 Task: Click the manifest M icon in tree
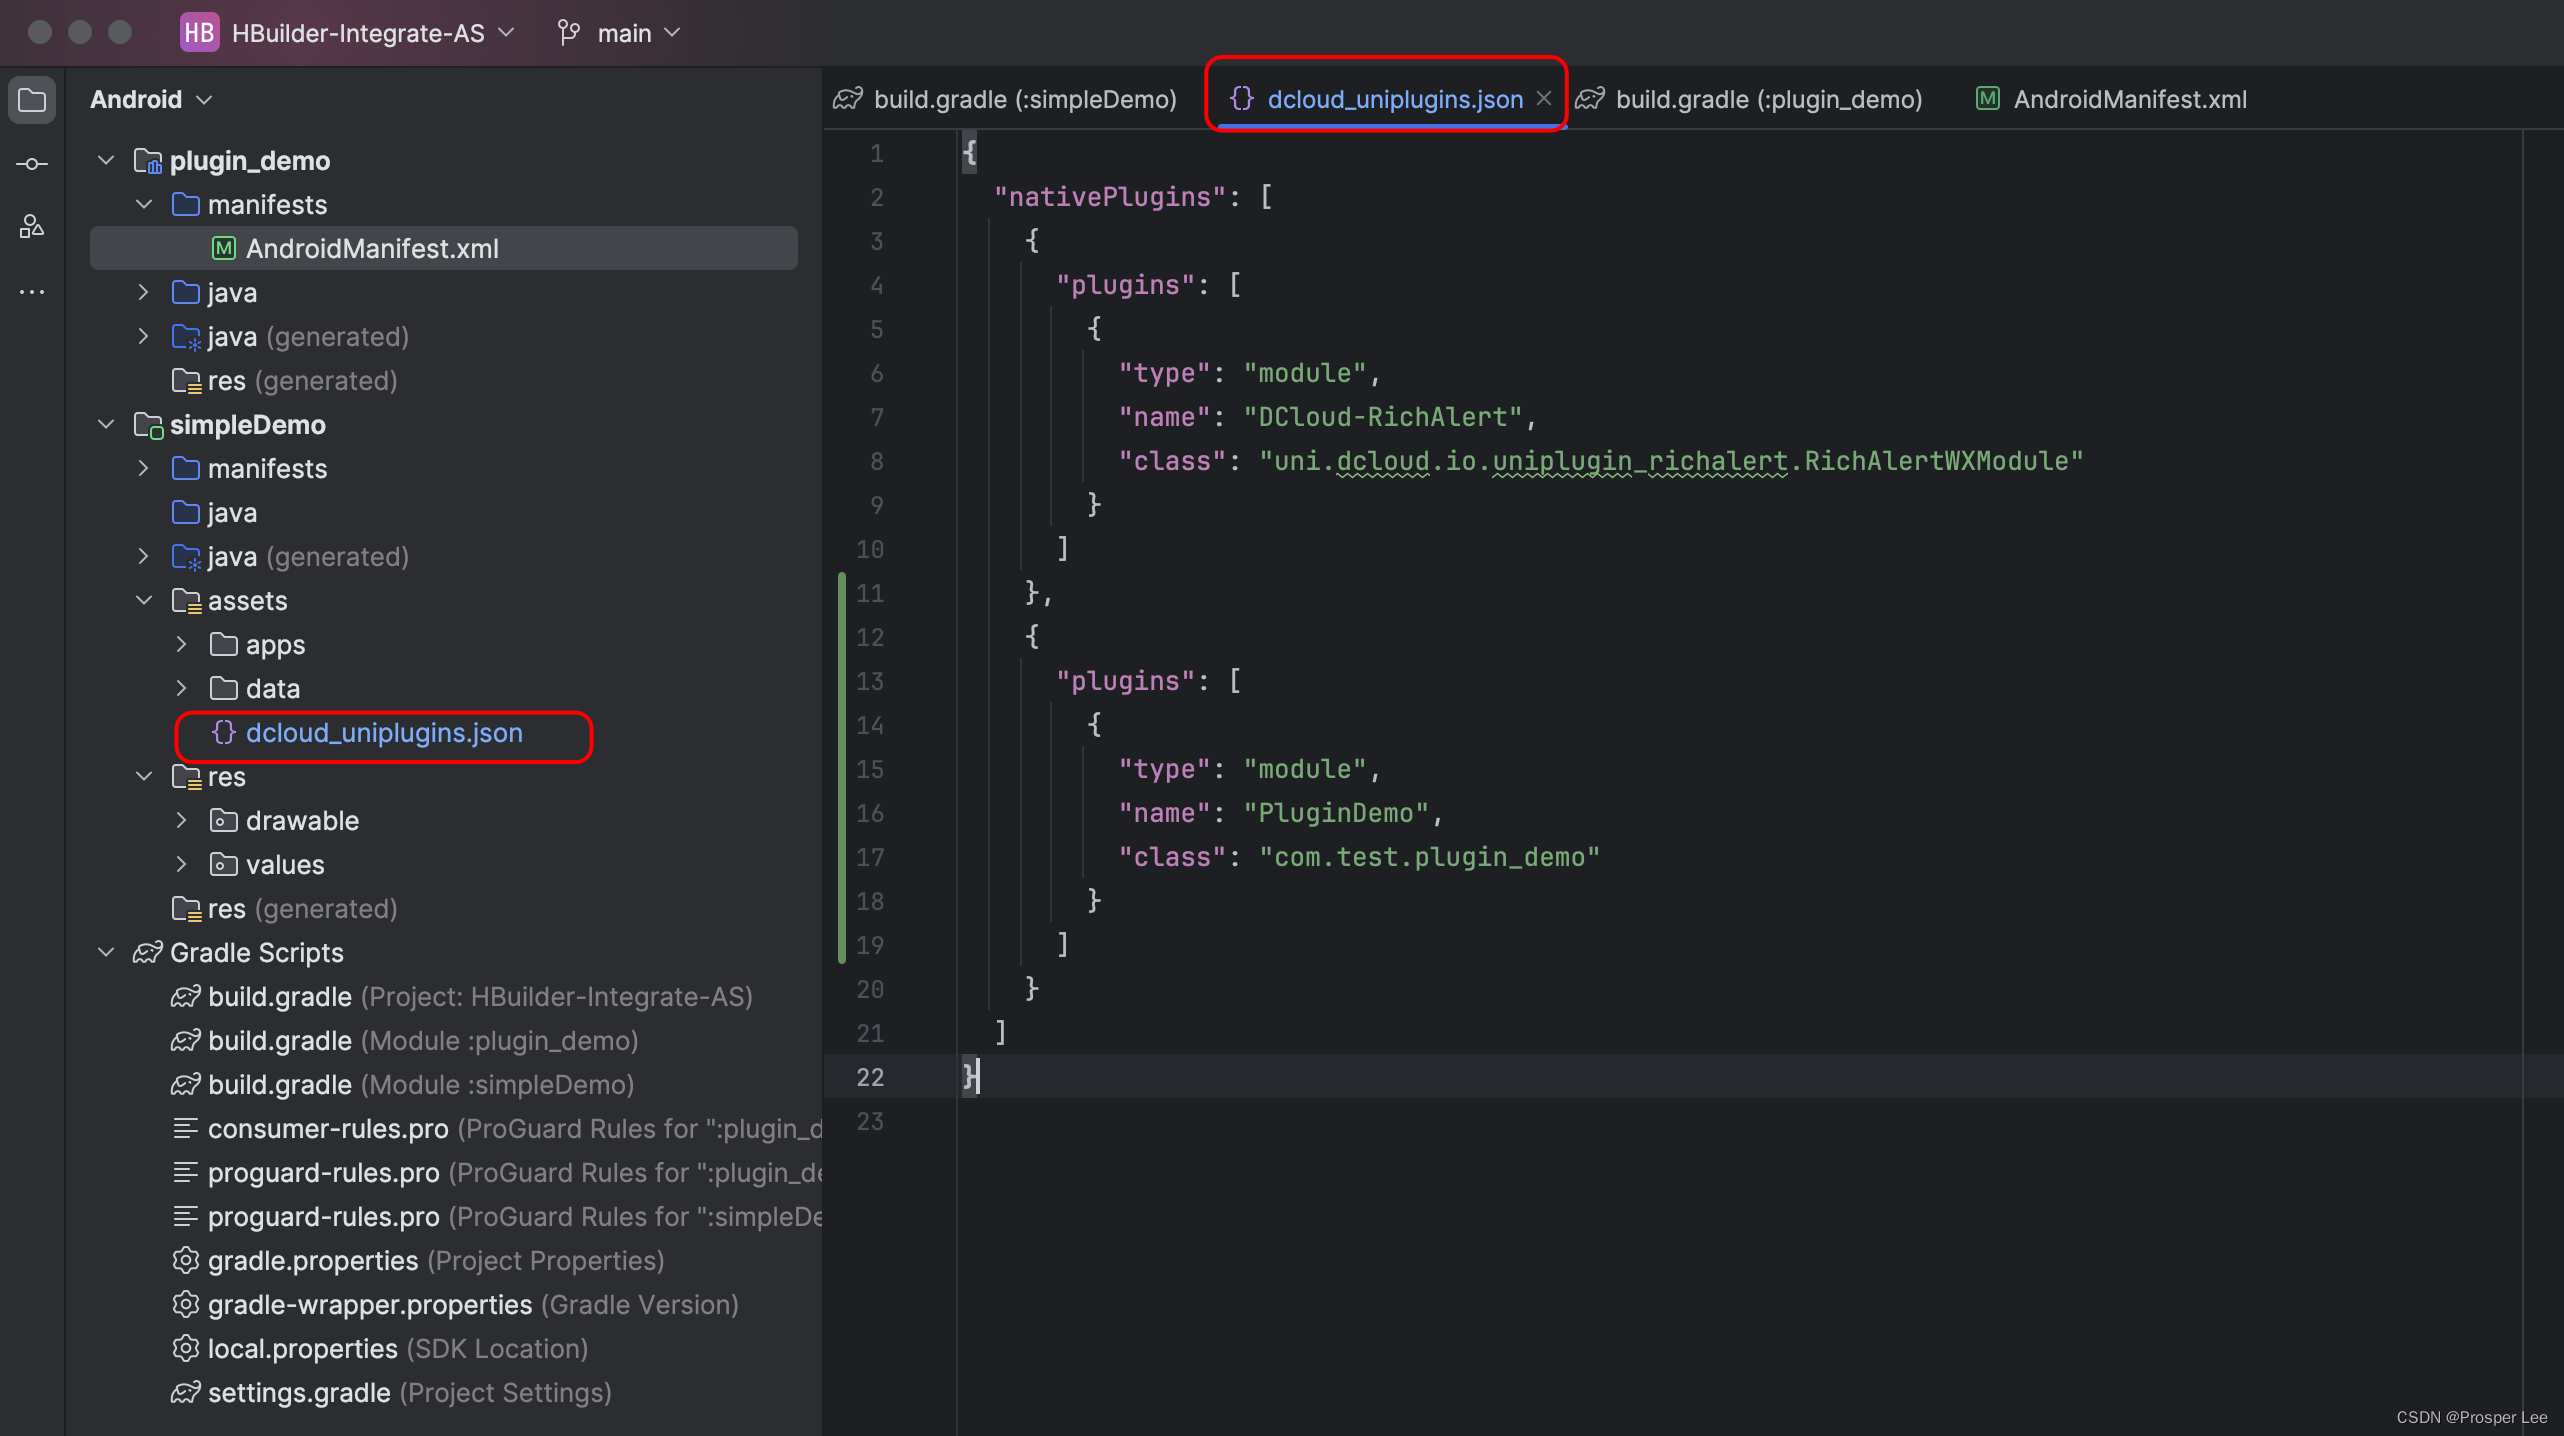coord(224,248)
